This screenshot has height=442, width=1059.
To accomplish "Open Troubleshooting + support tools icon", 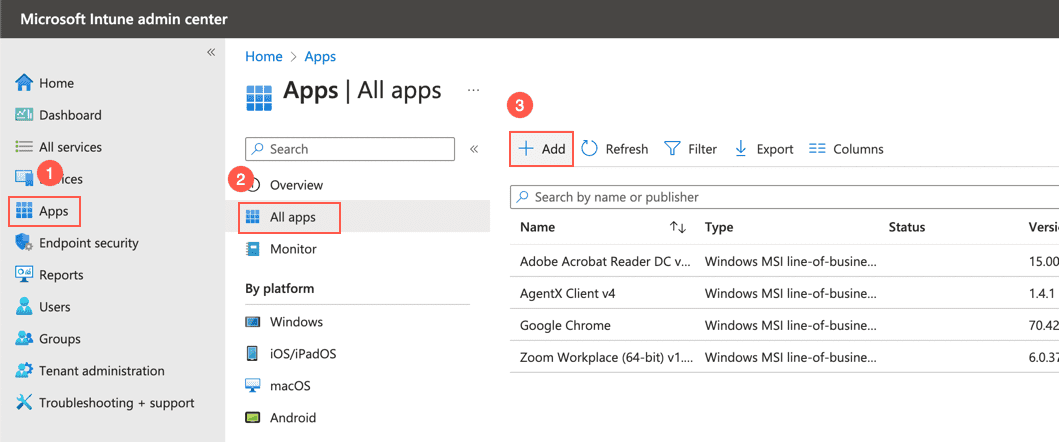I will [24, 403].
